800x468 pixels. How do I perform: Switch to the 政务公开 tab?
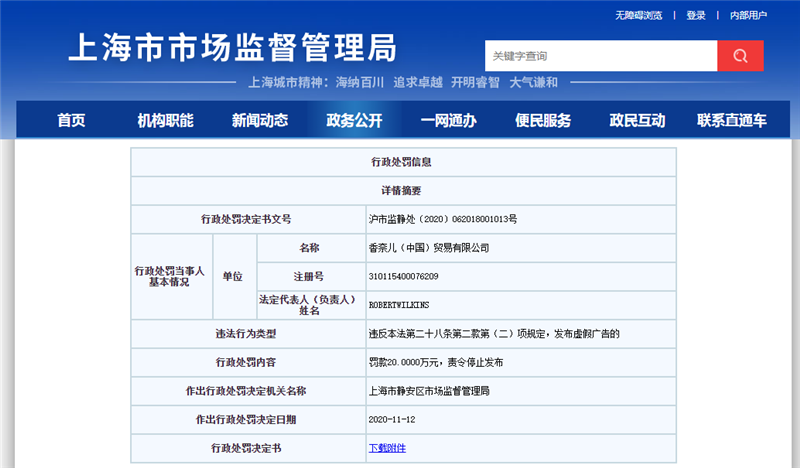354,121
